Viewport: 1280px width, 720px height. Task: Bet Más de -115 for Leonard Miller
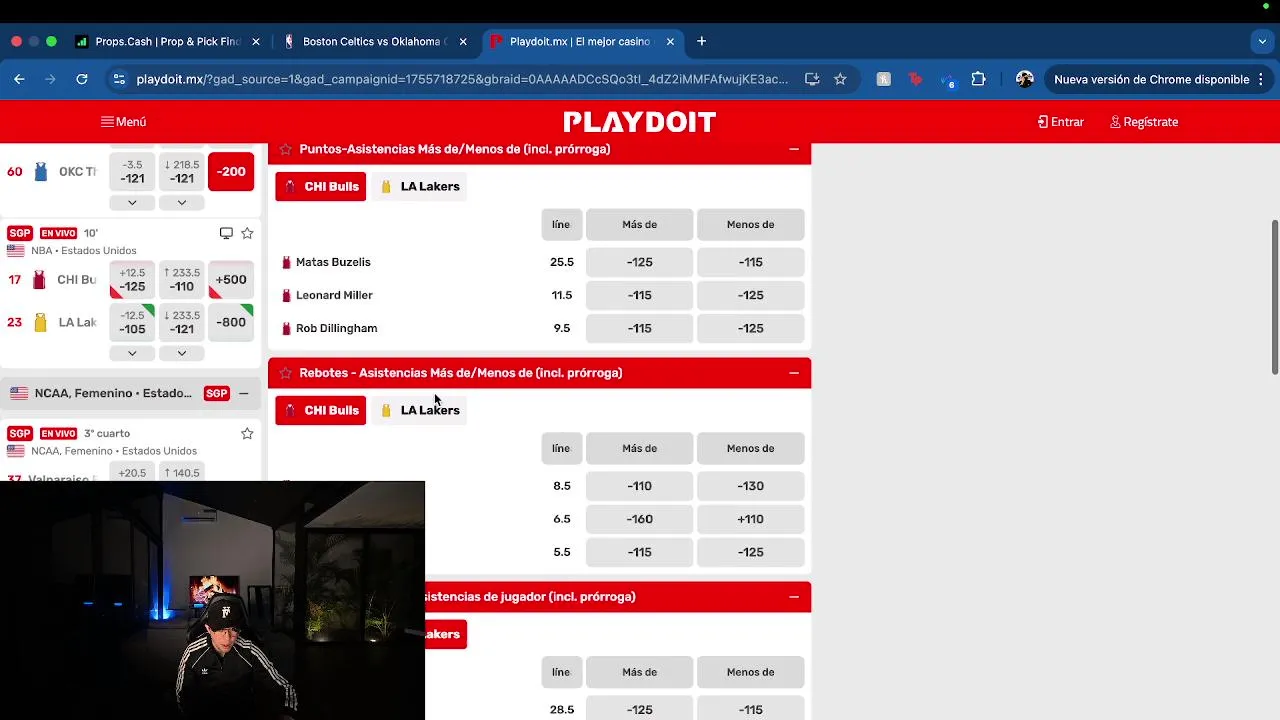click(x=640, y=295)
